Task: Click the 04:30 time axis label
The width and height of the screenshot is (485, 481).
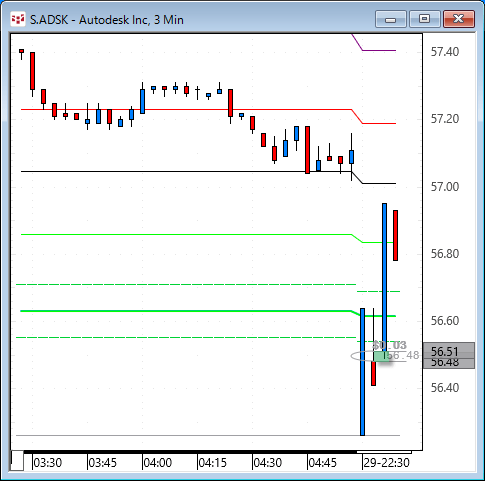Action: click(268, 463)
